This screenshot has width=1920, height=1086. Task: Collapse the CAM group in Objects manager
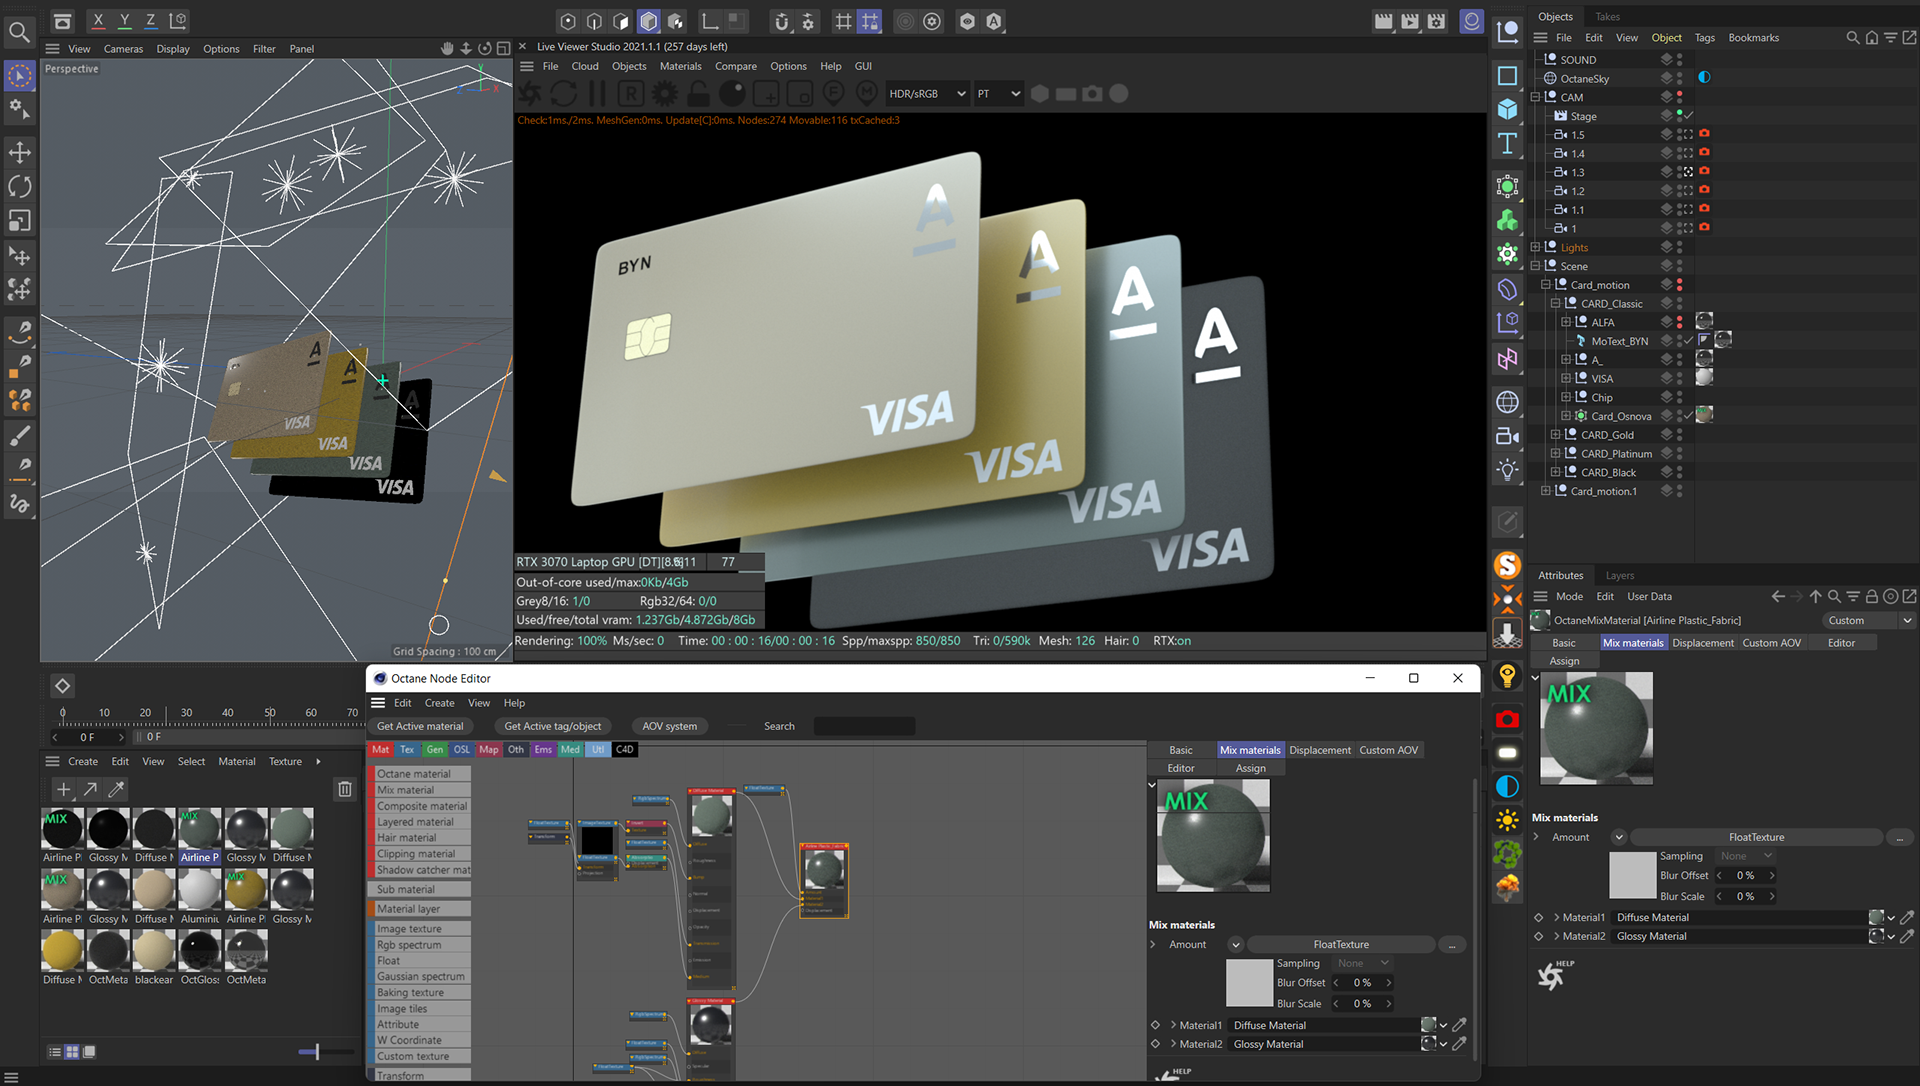(x=1535, y=97)
